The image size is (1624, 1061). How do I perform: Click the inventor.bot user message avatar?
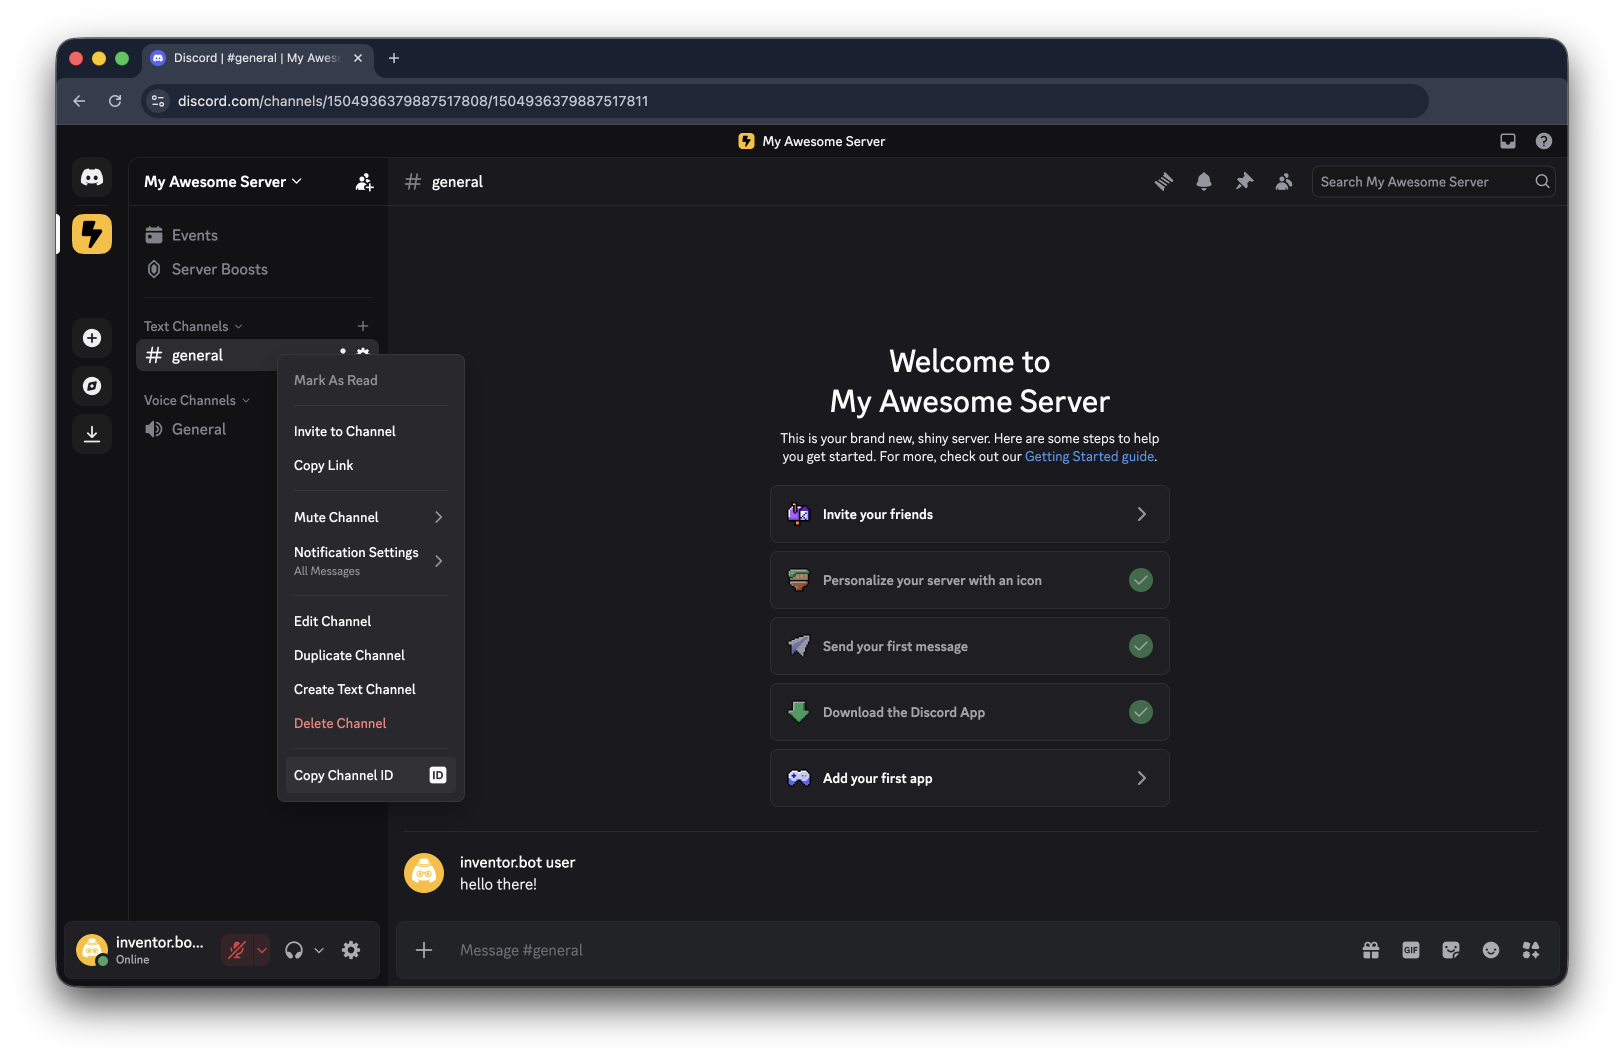(424, 873)
